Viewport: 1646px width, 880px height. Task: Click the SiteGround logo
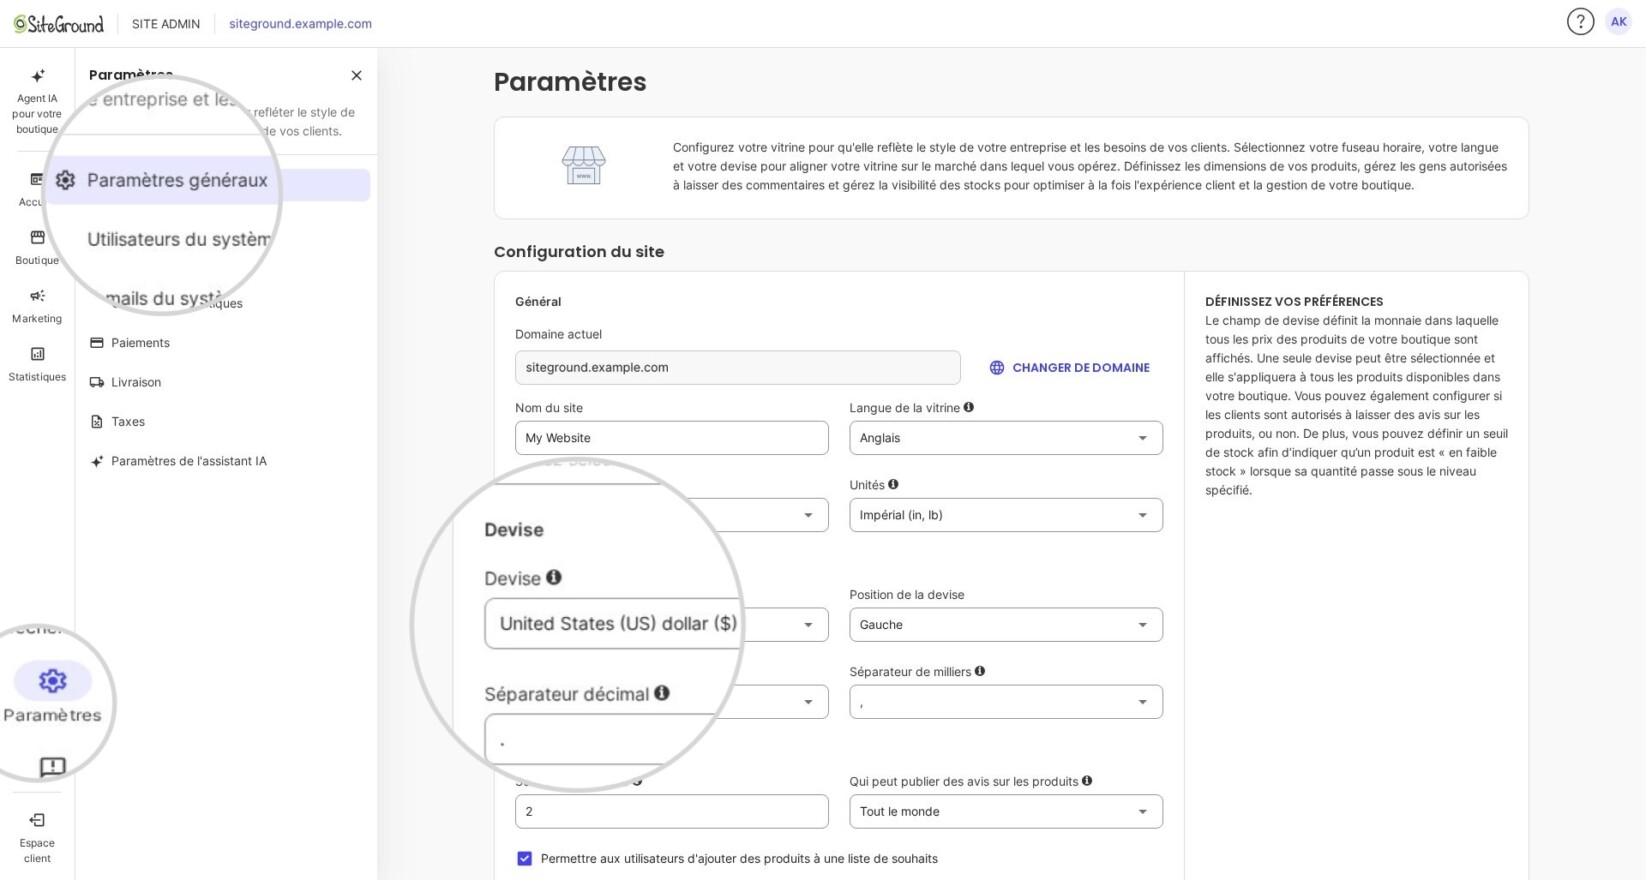click(x=59, y=24)
